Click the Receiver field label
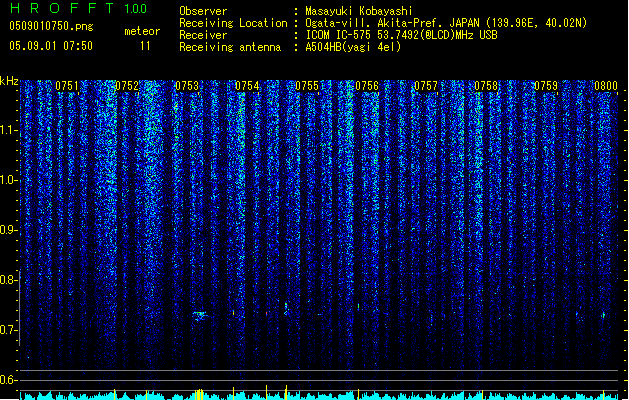 pyautogui.click(x=203, y=35)
